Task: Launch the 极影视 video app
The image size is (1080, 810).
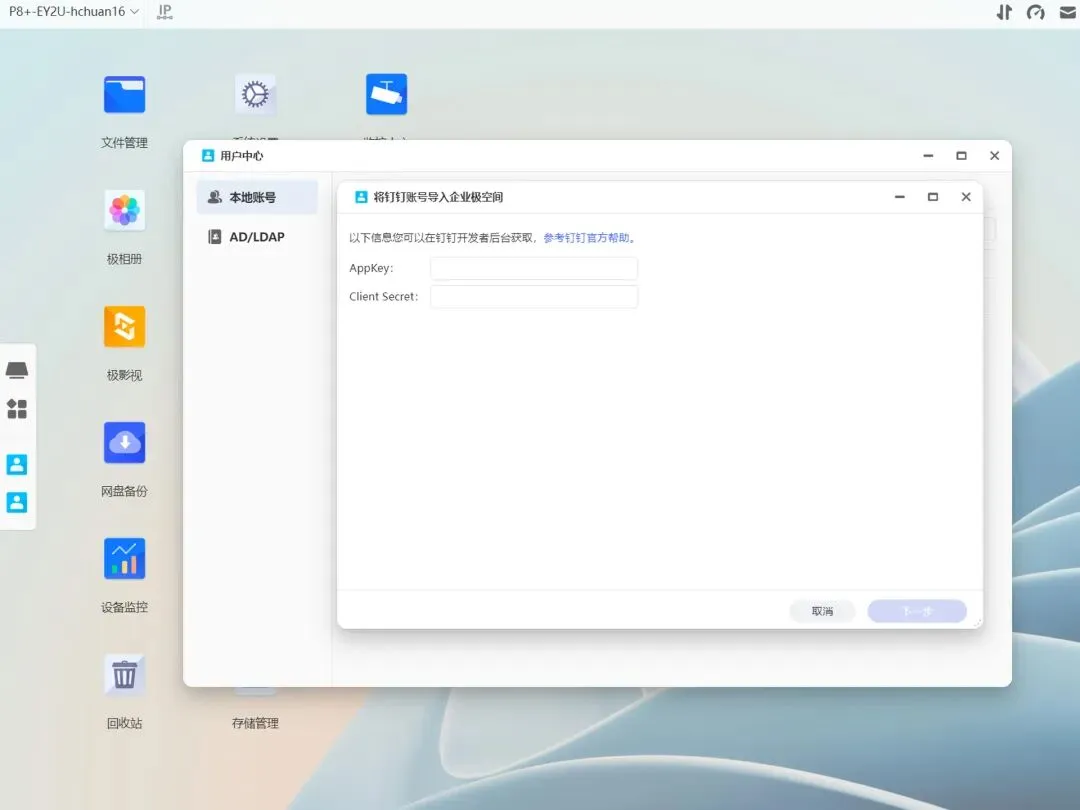Action: pyautogui.click(x=124, y=326)
